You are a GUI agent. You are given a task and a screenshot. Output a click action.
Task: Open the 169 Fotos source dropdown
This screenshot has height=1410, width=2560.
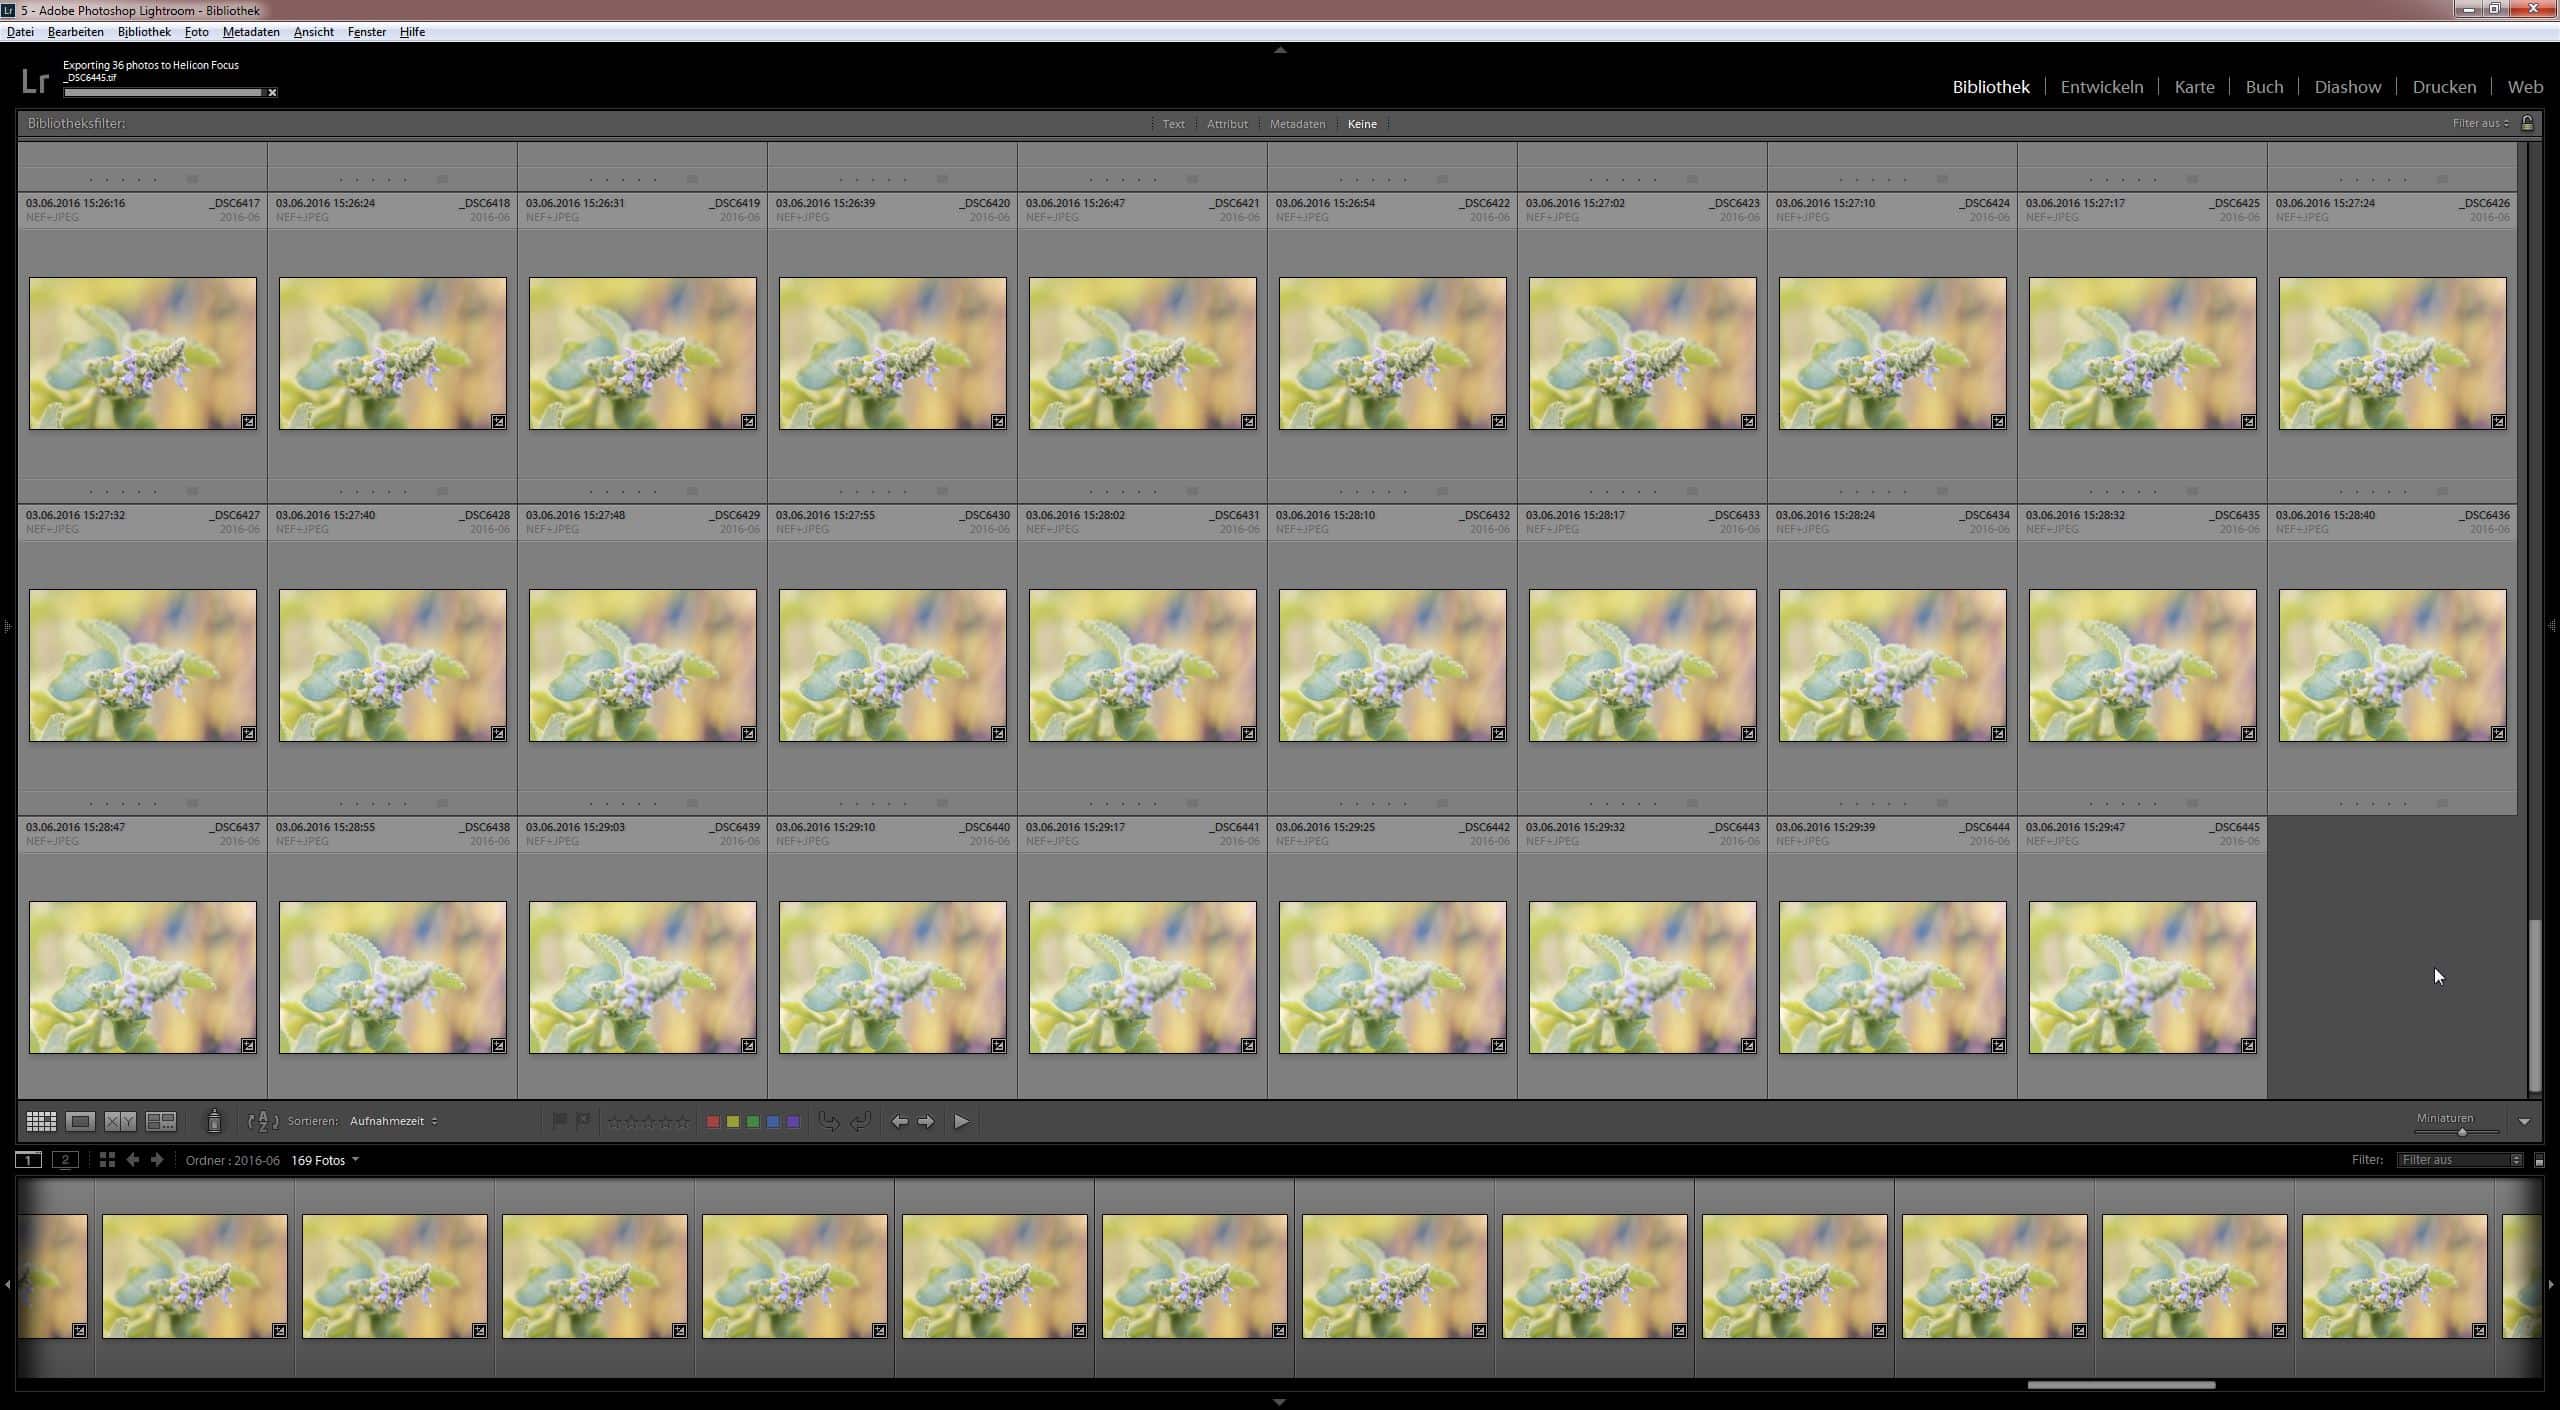[325, 1160]
